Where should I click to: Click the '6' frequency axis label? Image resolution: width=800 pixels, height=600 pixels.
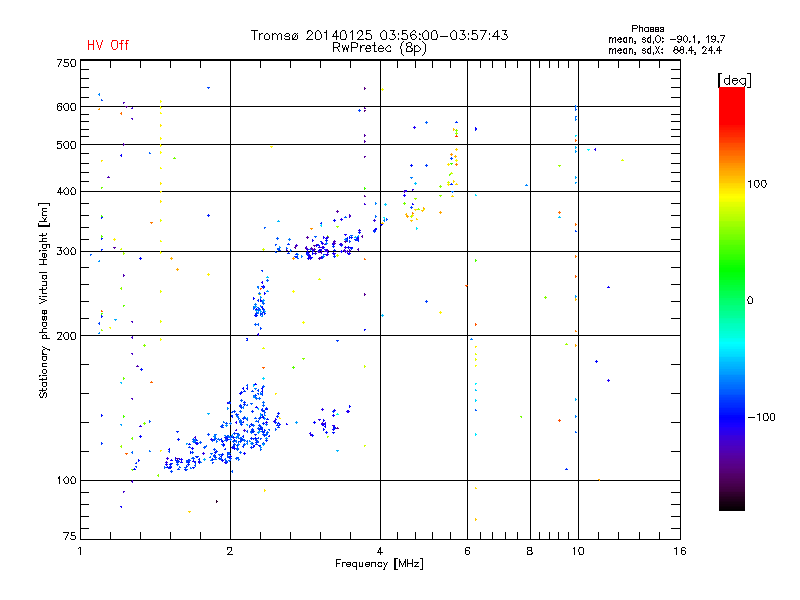click(467, 551)
